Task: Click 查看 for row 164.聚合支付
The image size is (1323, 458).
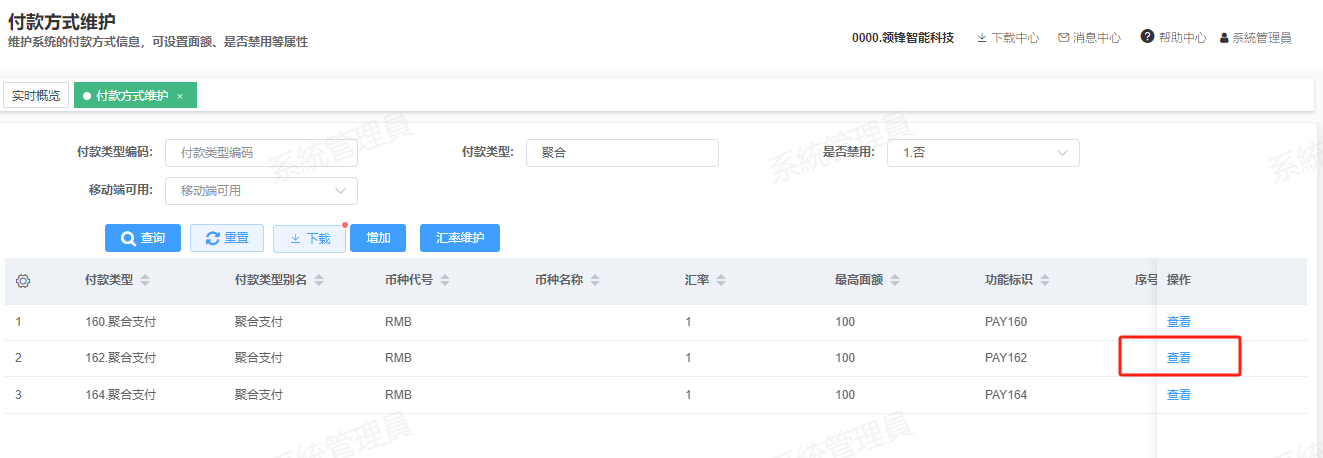Action: pos(1179,395)
